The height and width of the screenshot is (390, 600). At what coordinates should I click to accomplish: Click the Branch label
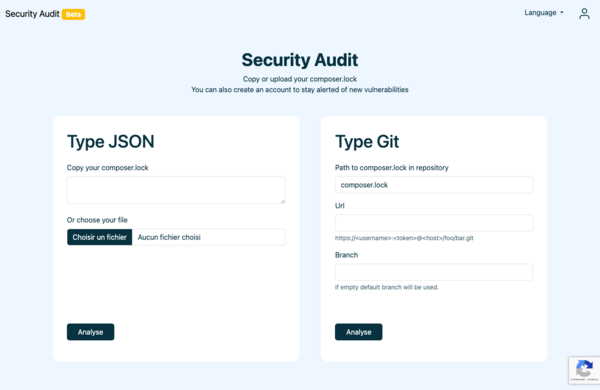pyautogui.click(x=346, y=255)
